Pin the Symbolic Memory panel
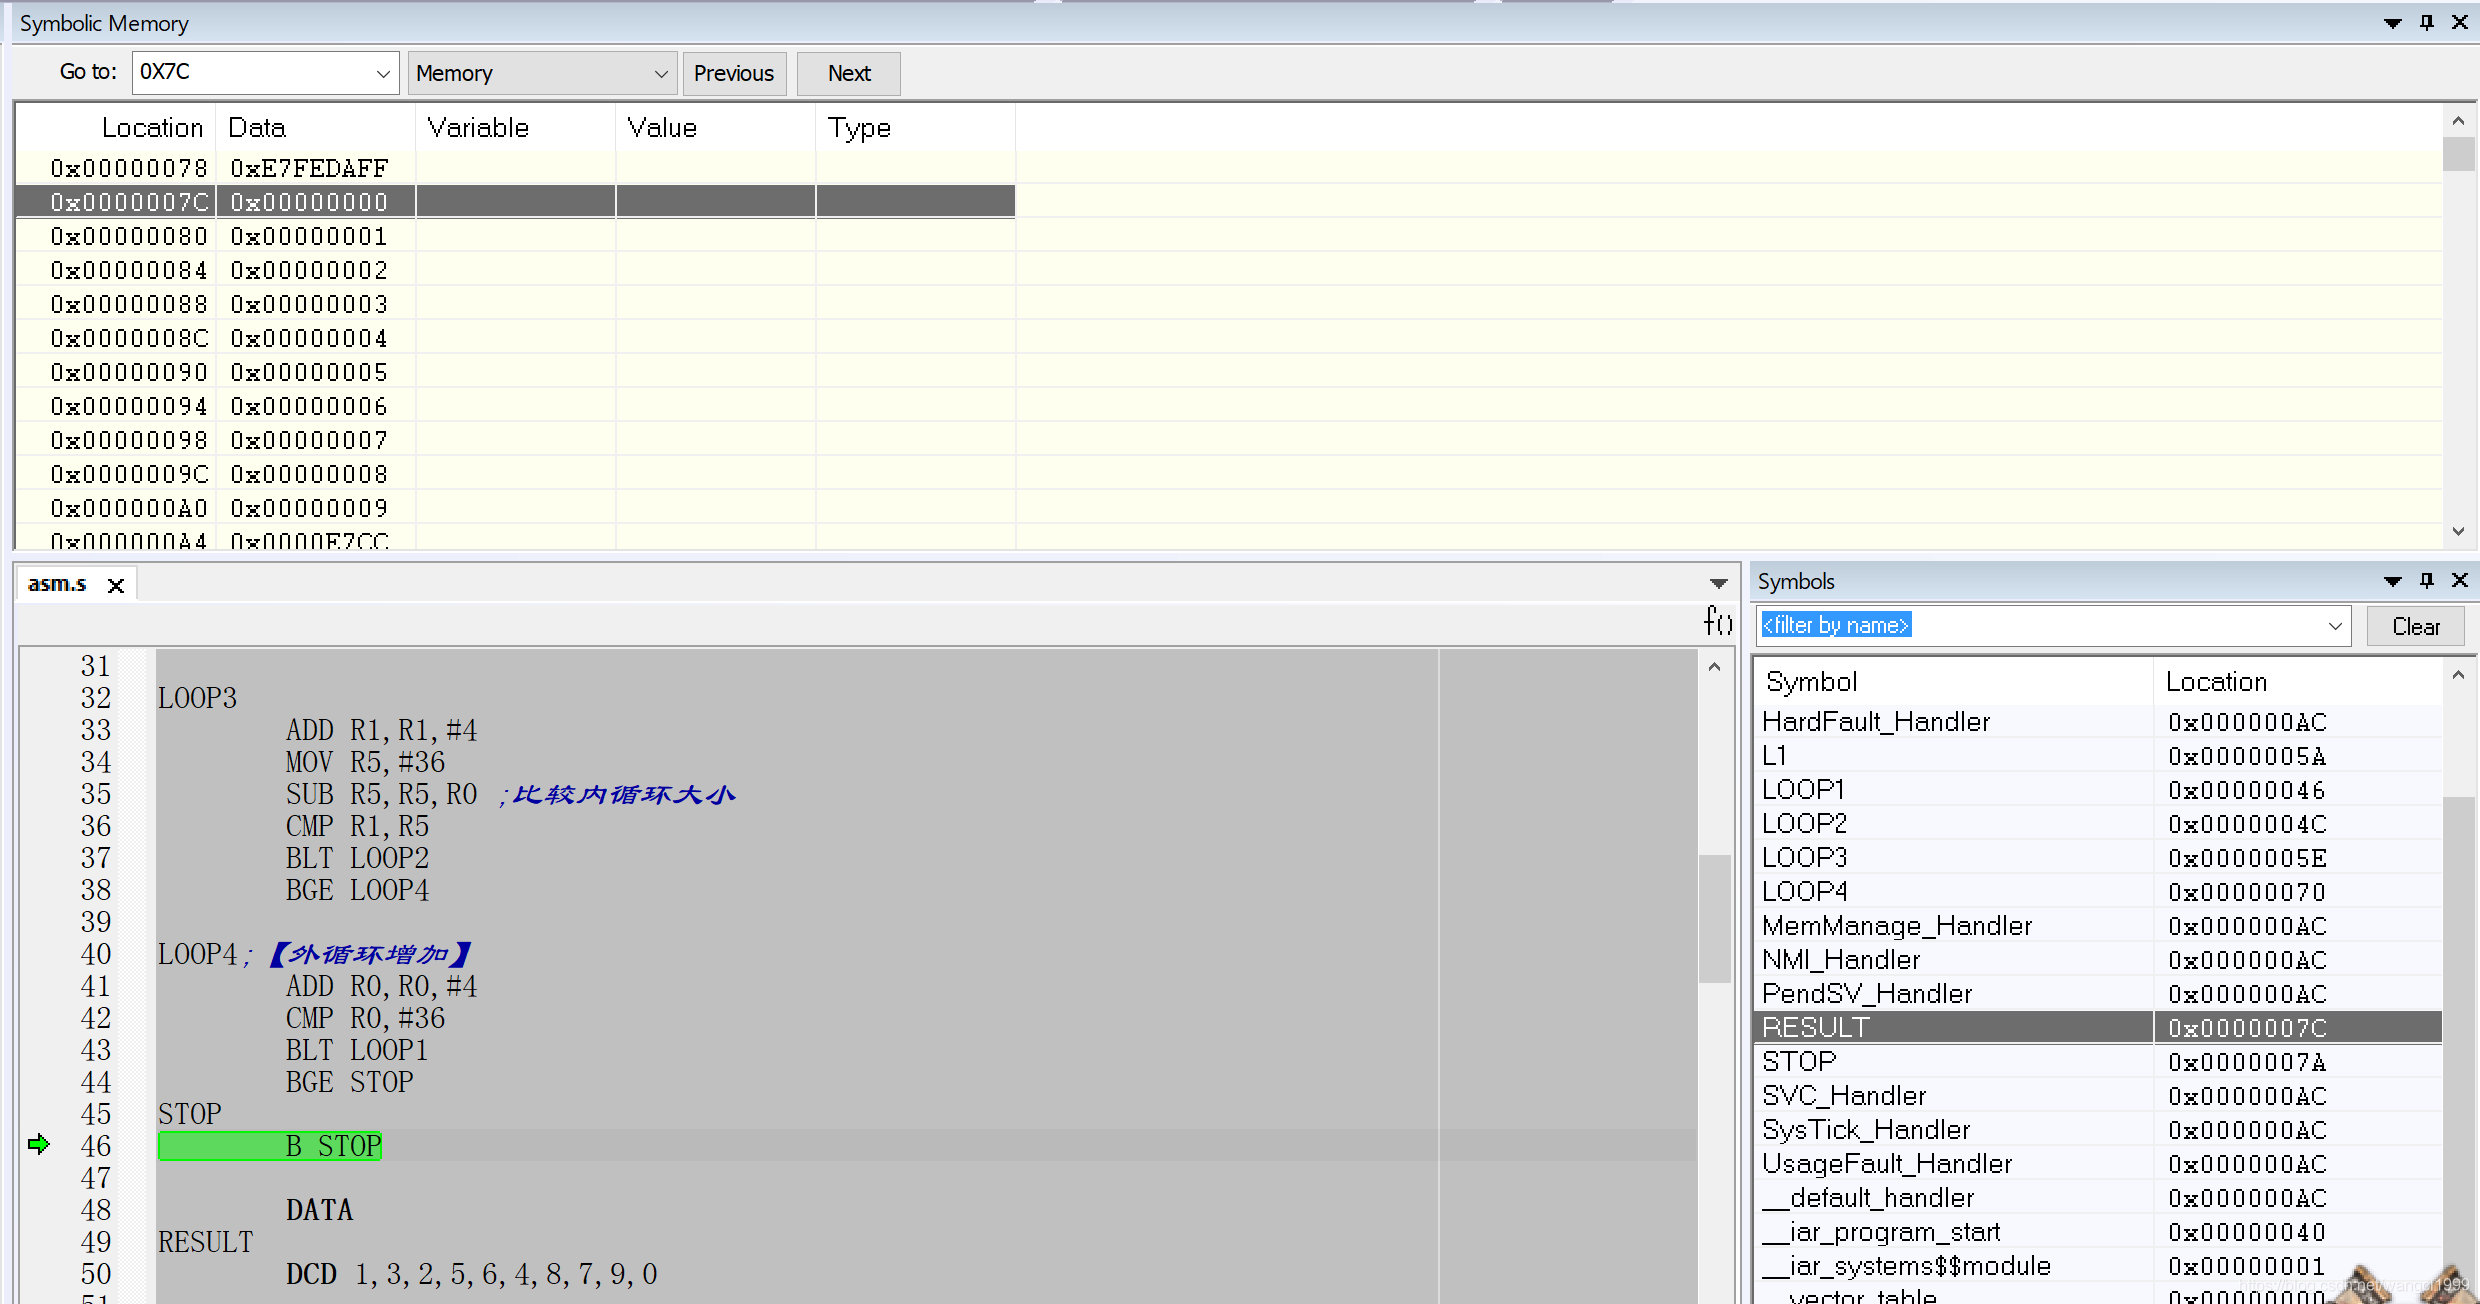This screenshot has width=2480, height=1304. (2427, 23)
